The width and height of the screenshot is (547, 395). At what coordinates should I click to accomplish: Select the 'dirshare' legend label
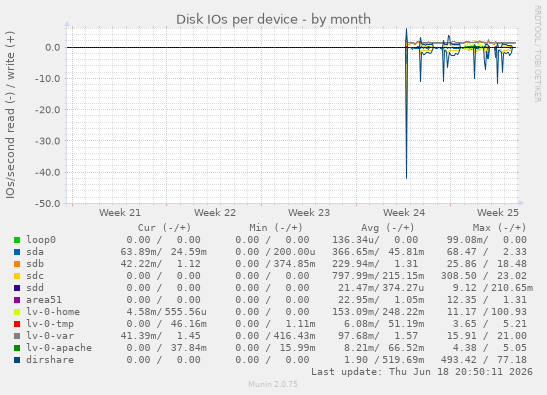pyautogui.click(x=50, y=359)
